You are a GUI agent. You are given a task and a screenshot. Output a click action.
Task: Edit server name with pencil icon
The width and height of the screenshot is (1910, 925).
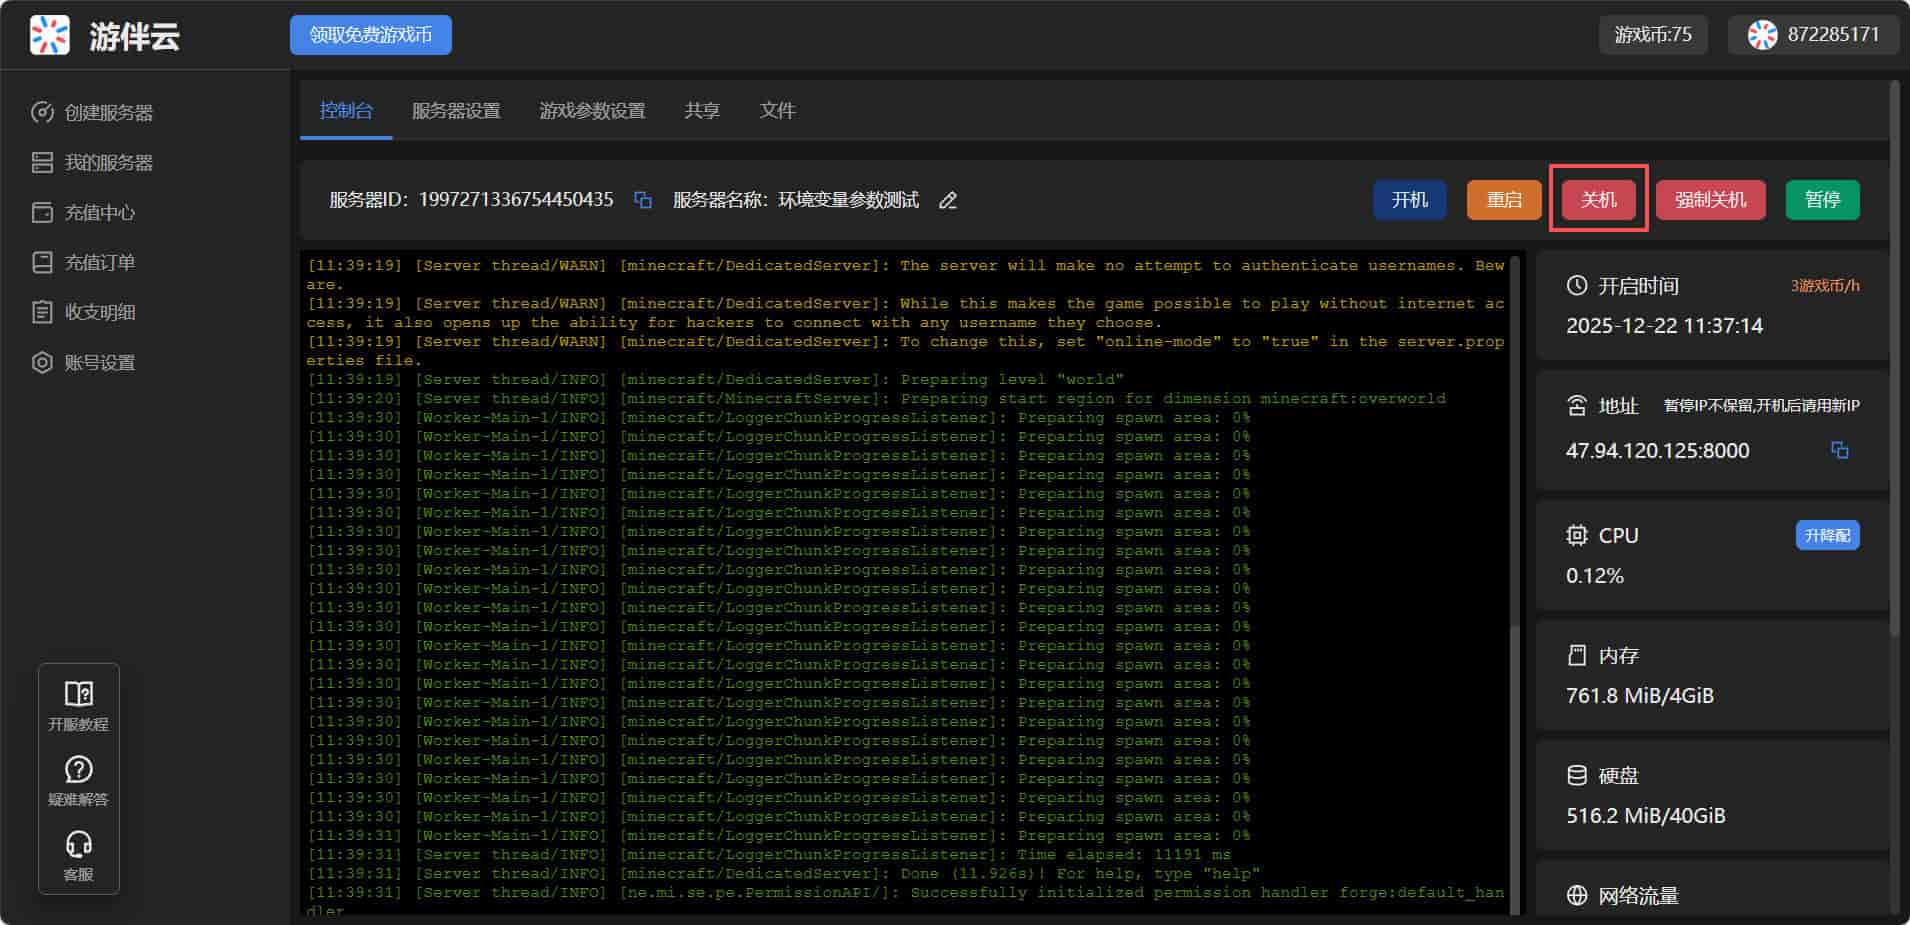947,200
